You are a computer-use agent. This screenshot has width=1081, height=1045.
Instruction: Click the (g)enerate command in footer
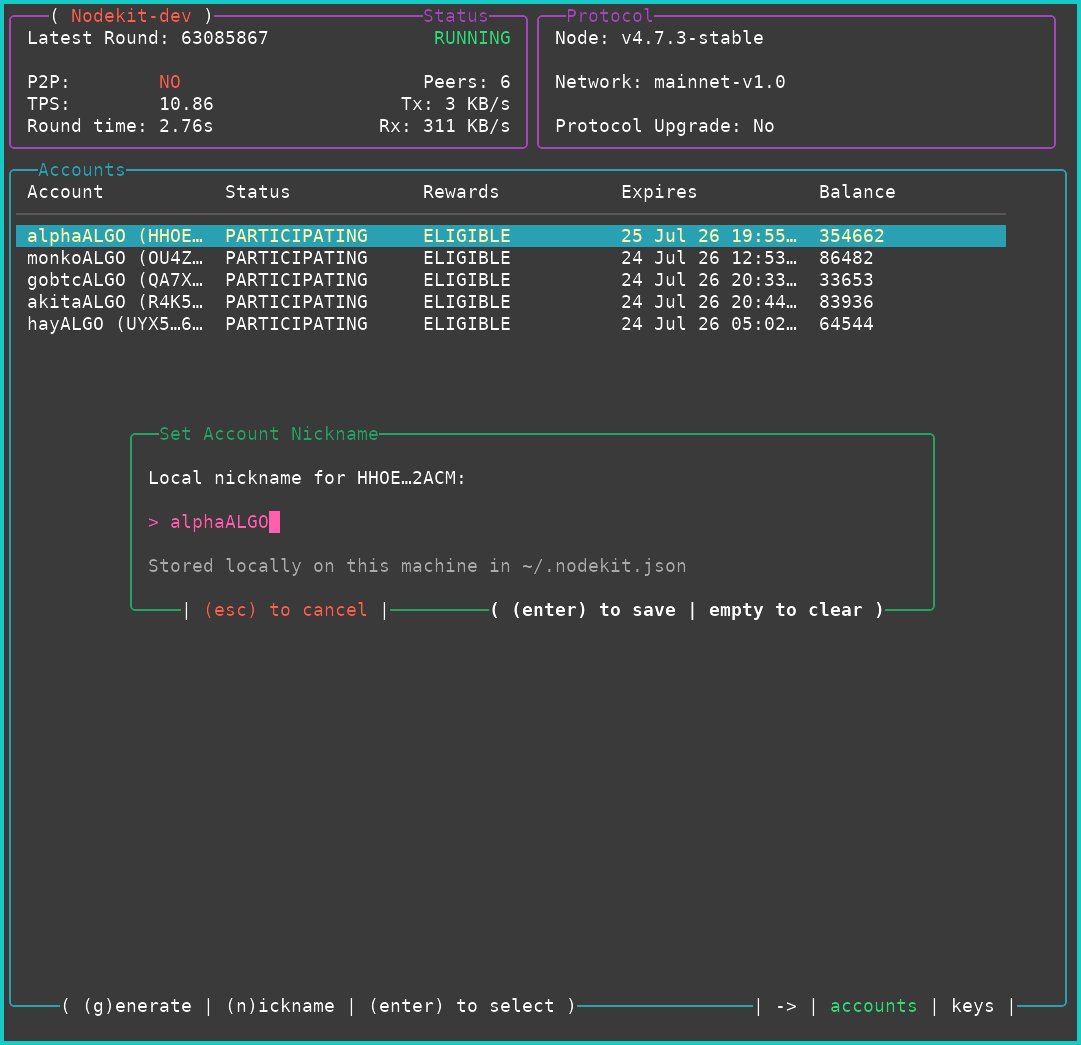pos(137,1006)
